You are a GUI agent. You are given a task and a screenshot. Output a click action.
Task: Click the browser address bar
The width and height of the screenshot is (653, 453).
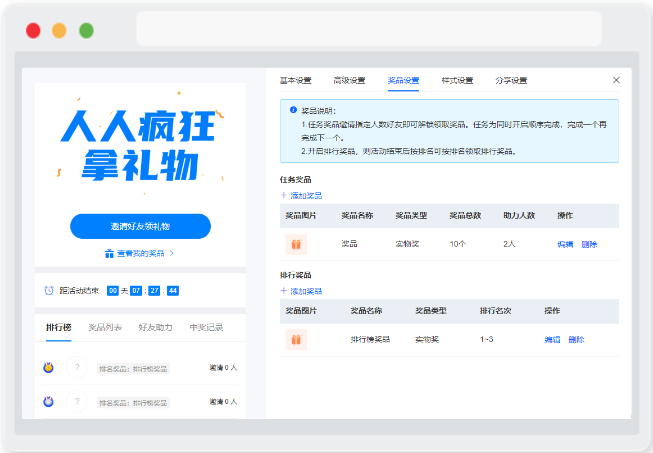point(369,28)
